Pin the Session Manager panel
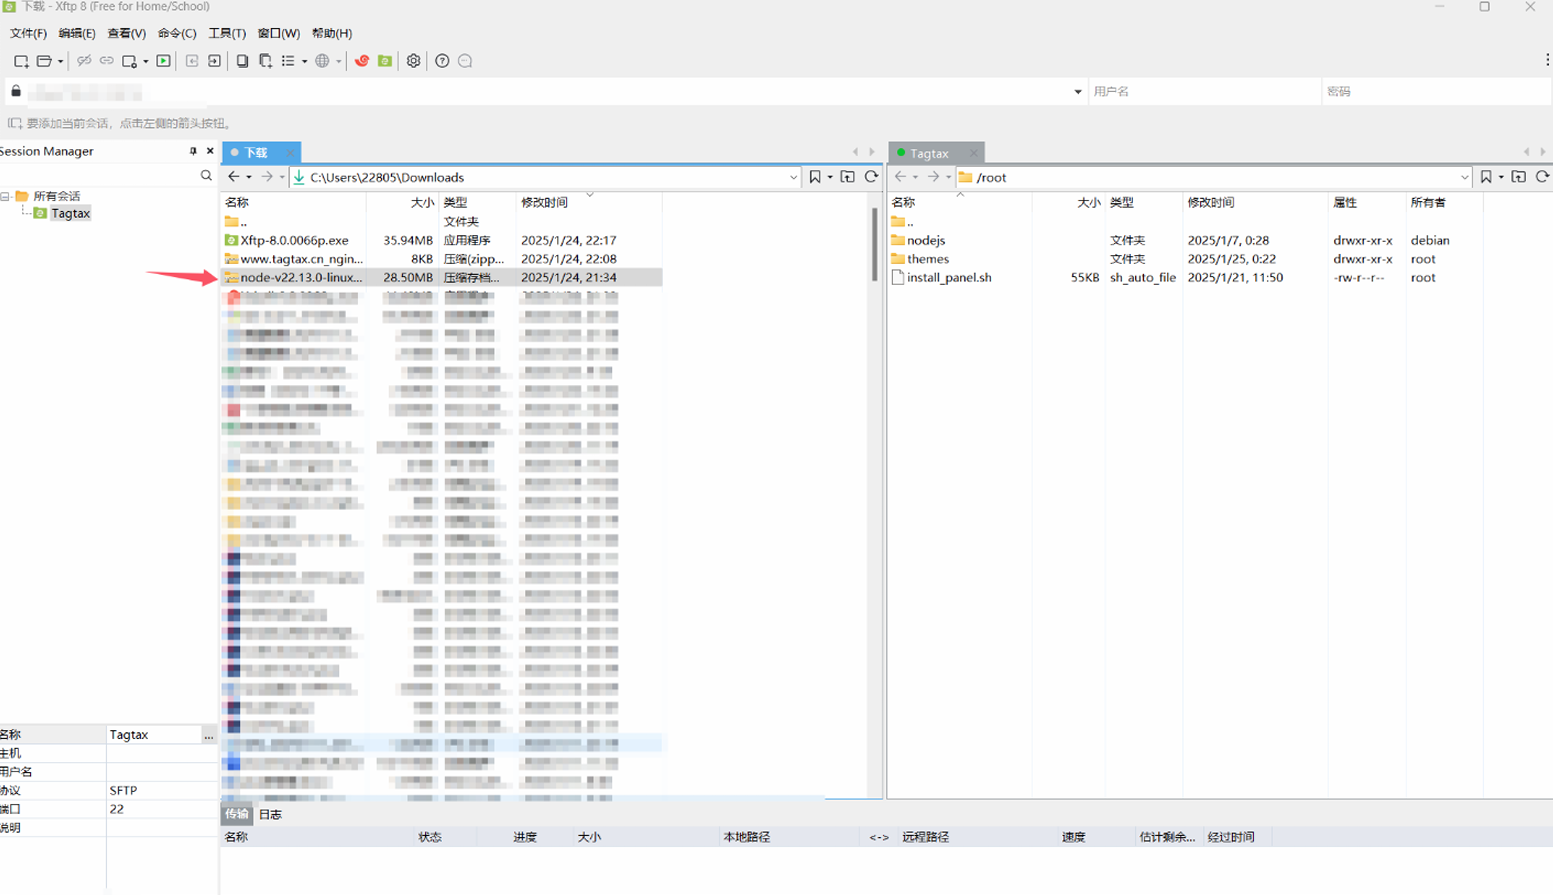 (193, 151)
